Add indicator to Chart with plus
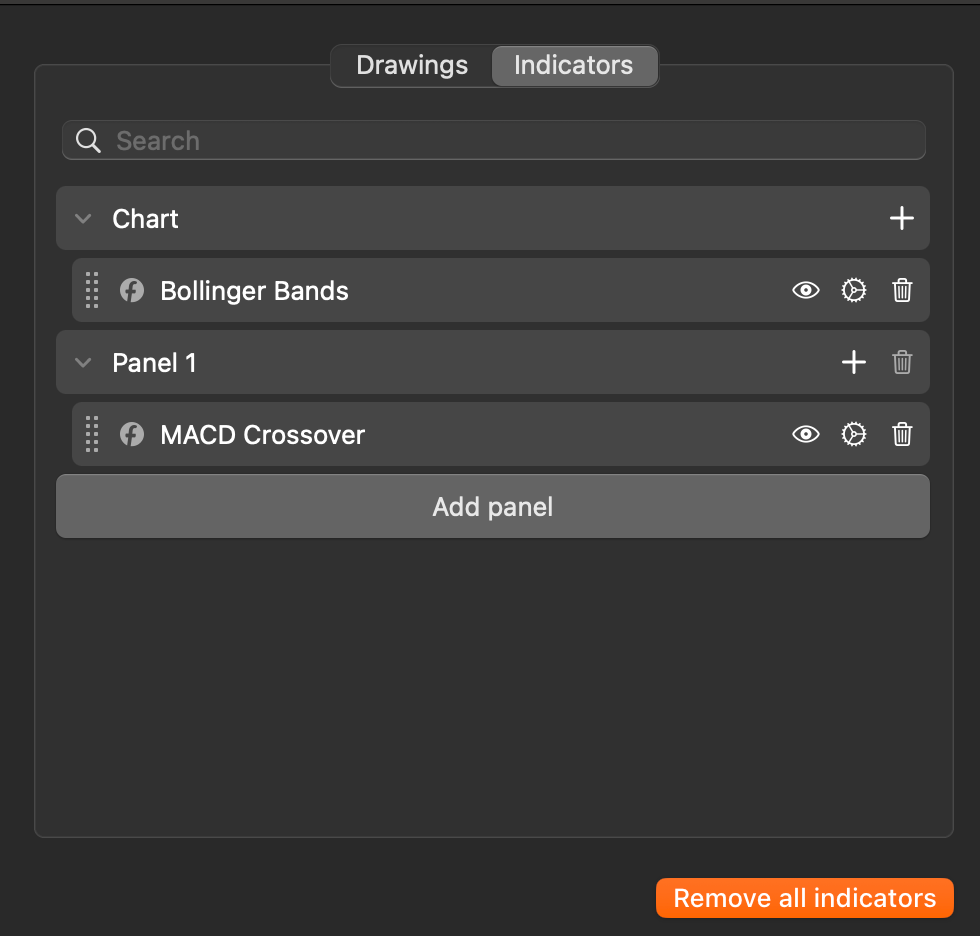The width and height of the screenshot is (980, 936). tap(902, 218)
